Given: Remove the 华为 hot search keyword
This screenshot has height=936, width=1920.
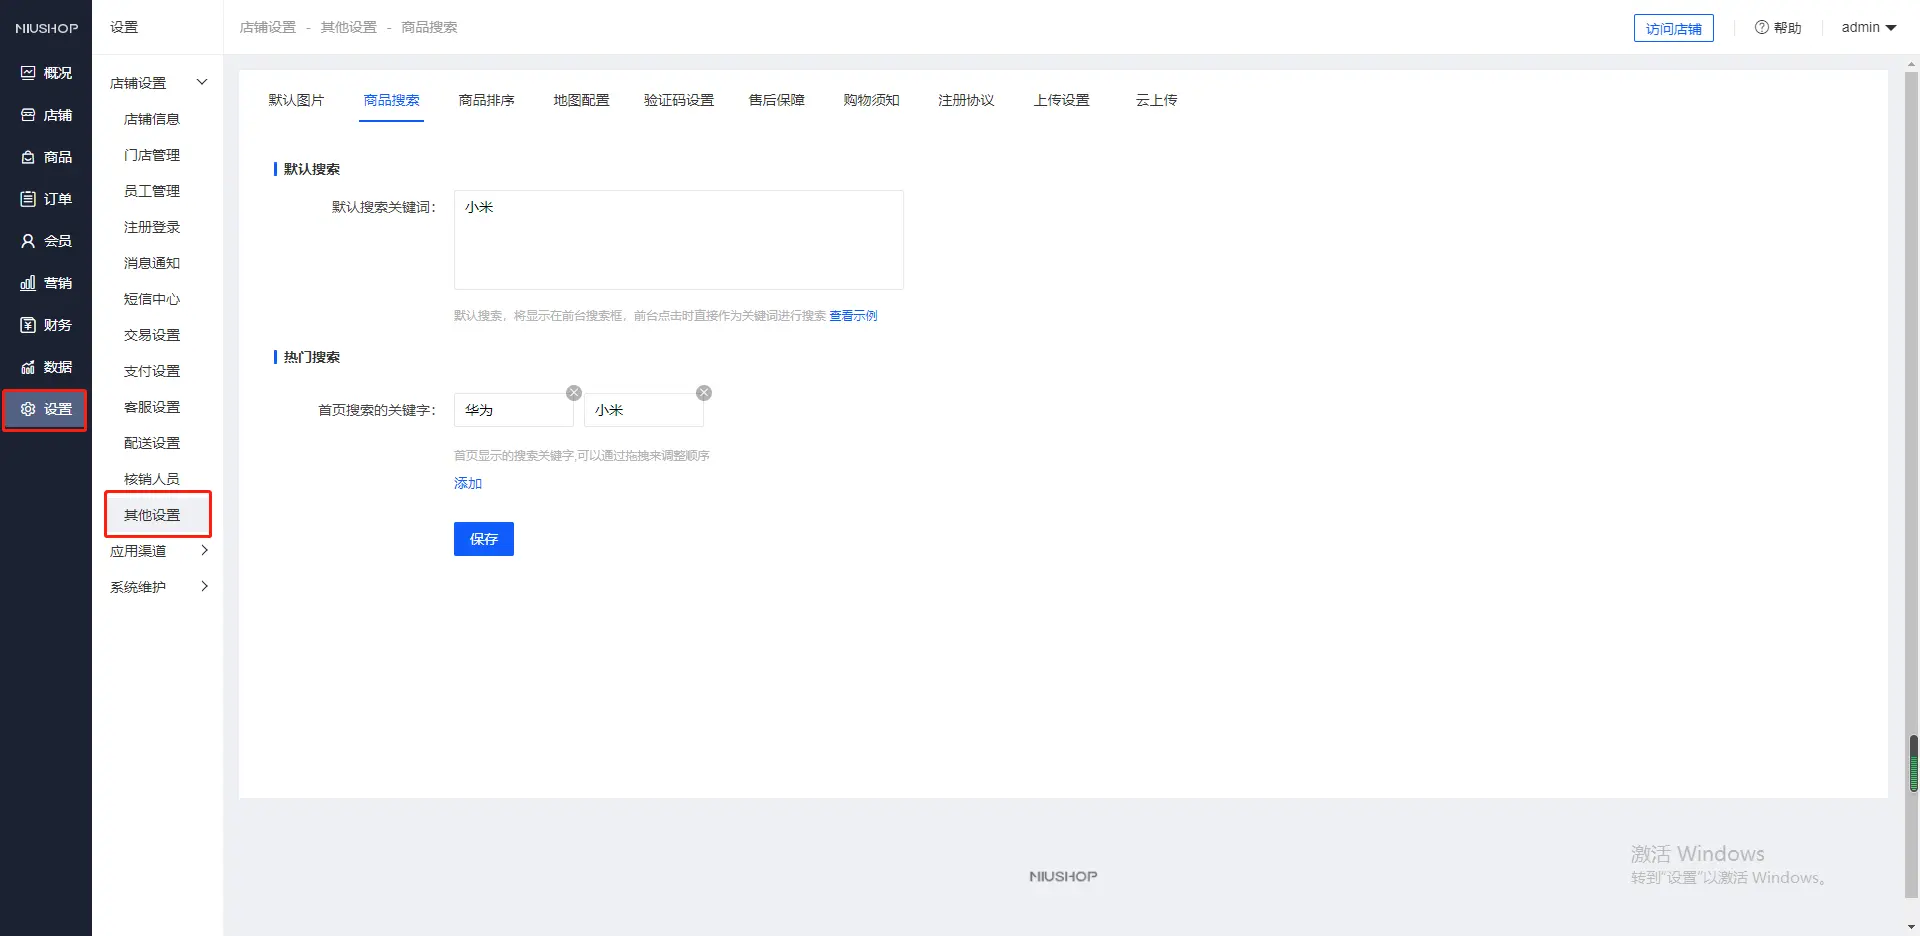Looking at the screenshot, I should (574, 393).
